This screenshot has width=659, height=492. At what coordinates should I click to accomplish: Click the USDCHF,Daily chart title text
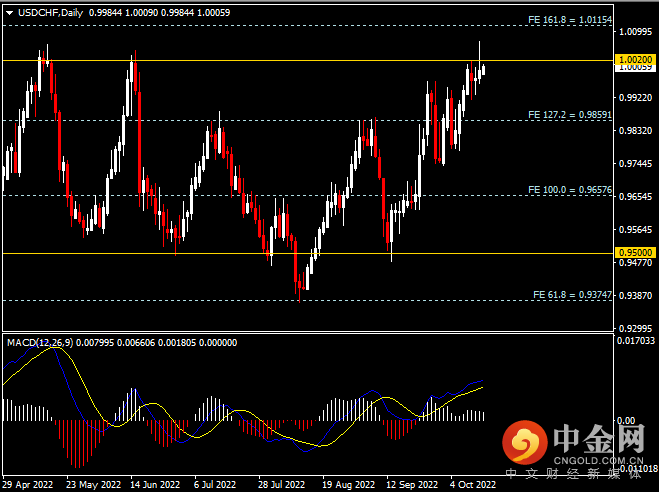(50, 13)
